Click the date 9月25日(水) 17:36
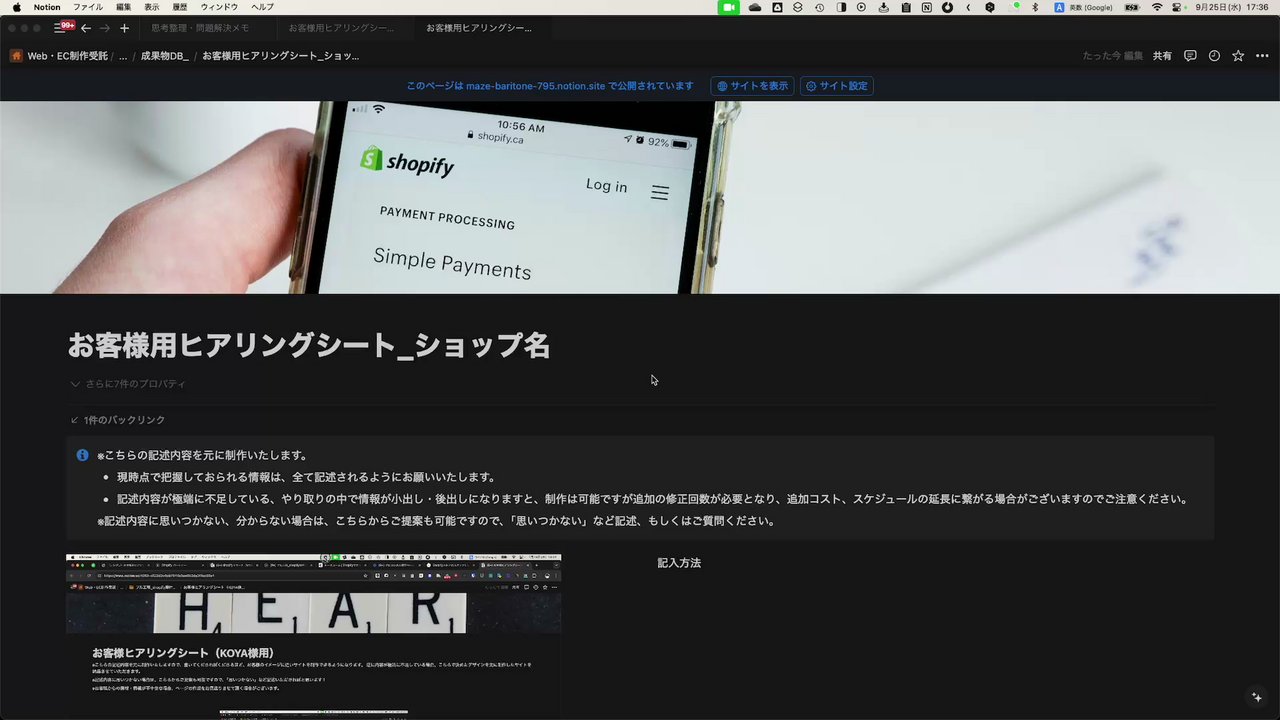1280x720 pixels. pyautogui.click(x=1232, y=7)
